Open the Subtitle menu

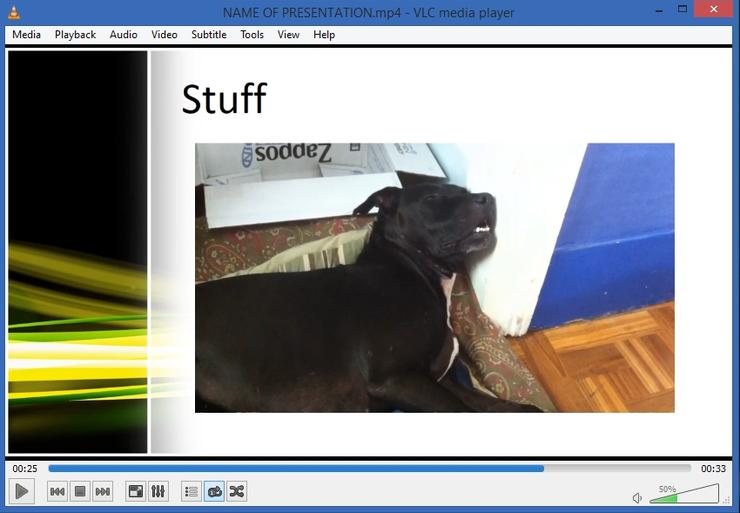209,34
